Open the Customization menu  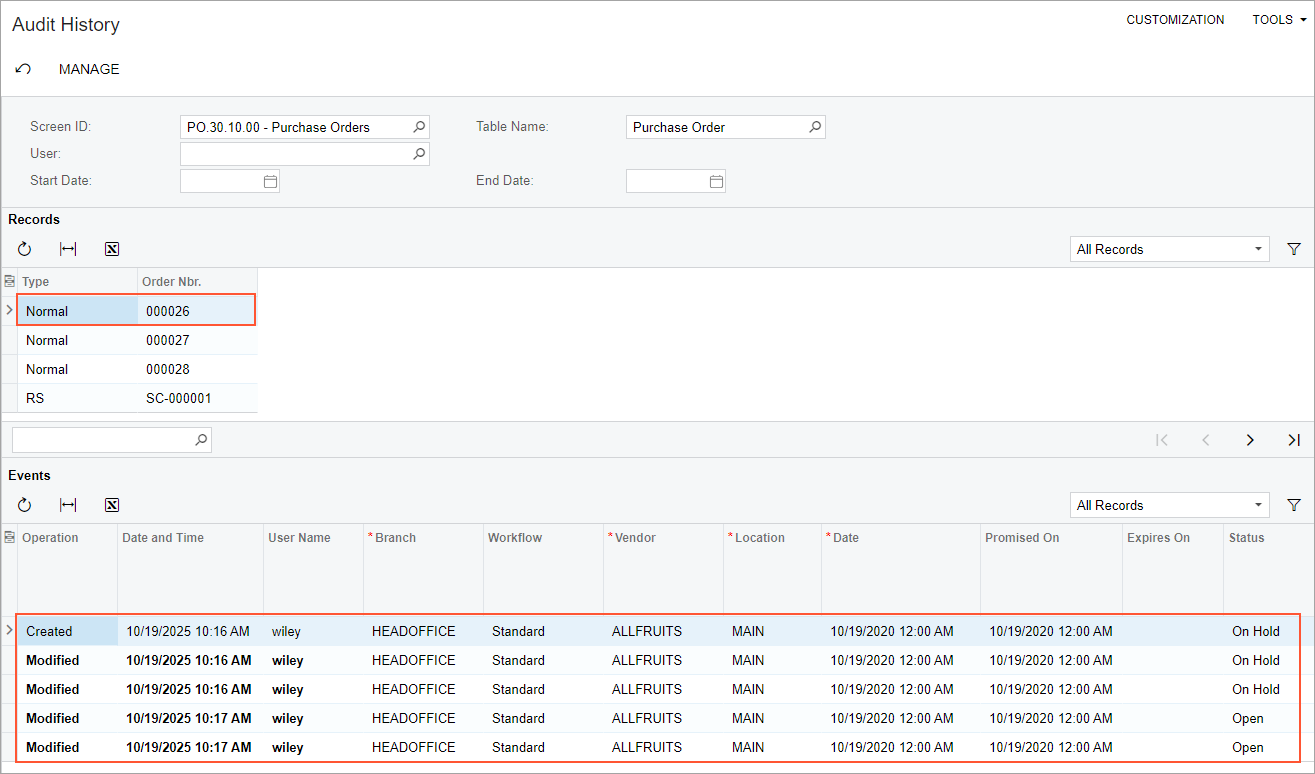point(1175,20)
